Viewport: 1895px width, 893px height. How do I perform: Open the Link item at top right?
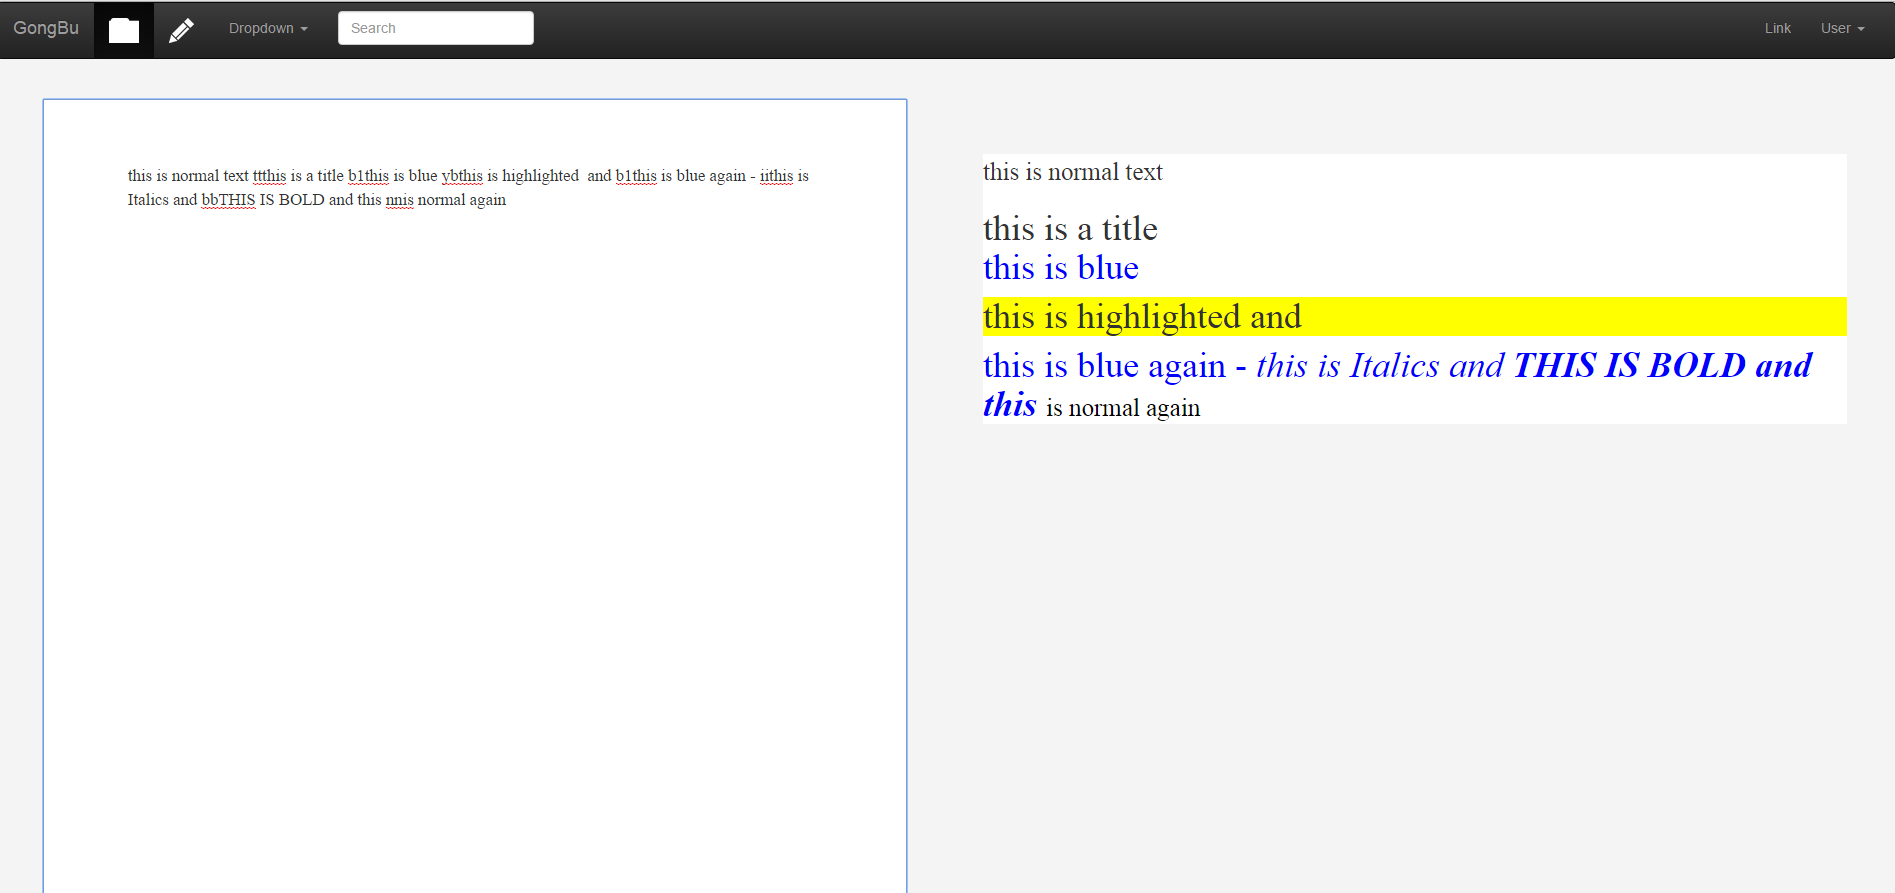1777,28
